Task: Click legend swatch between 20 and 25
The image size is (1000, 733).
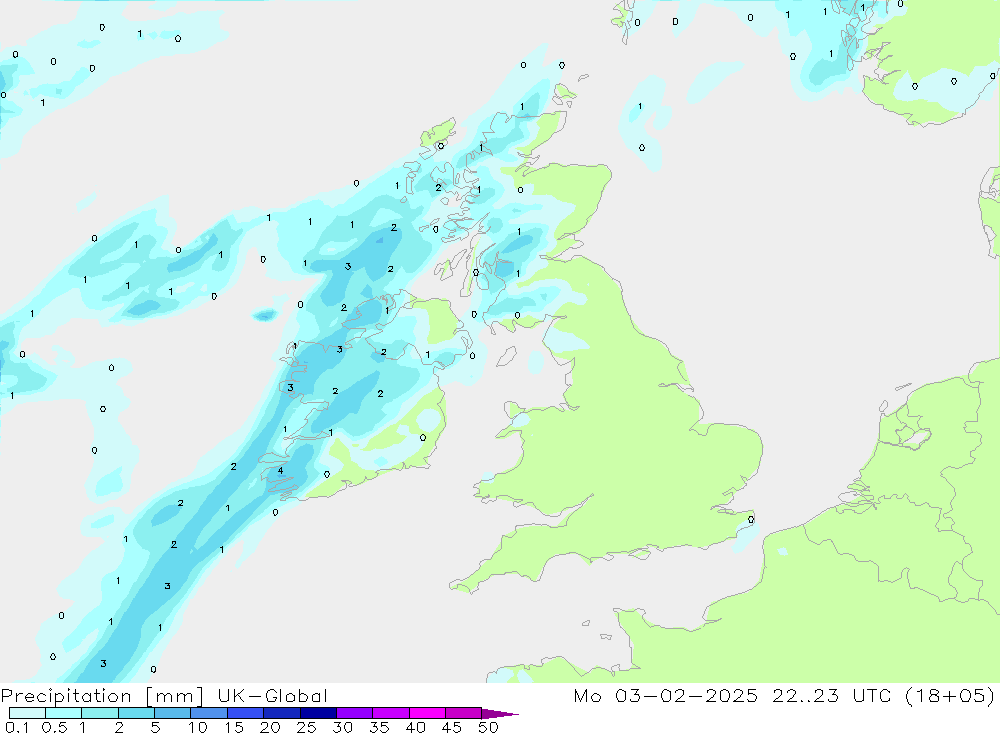Action: coord(282,713)
